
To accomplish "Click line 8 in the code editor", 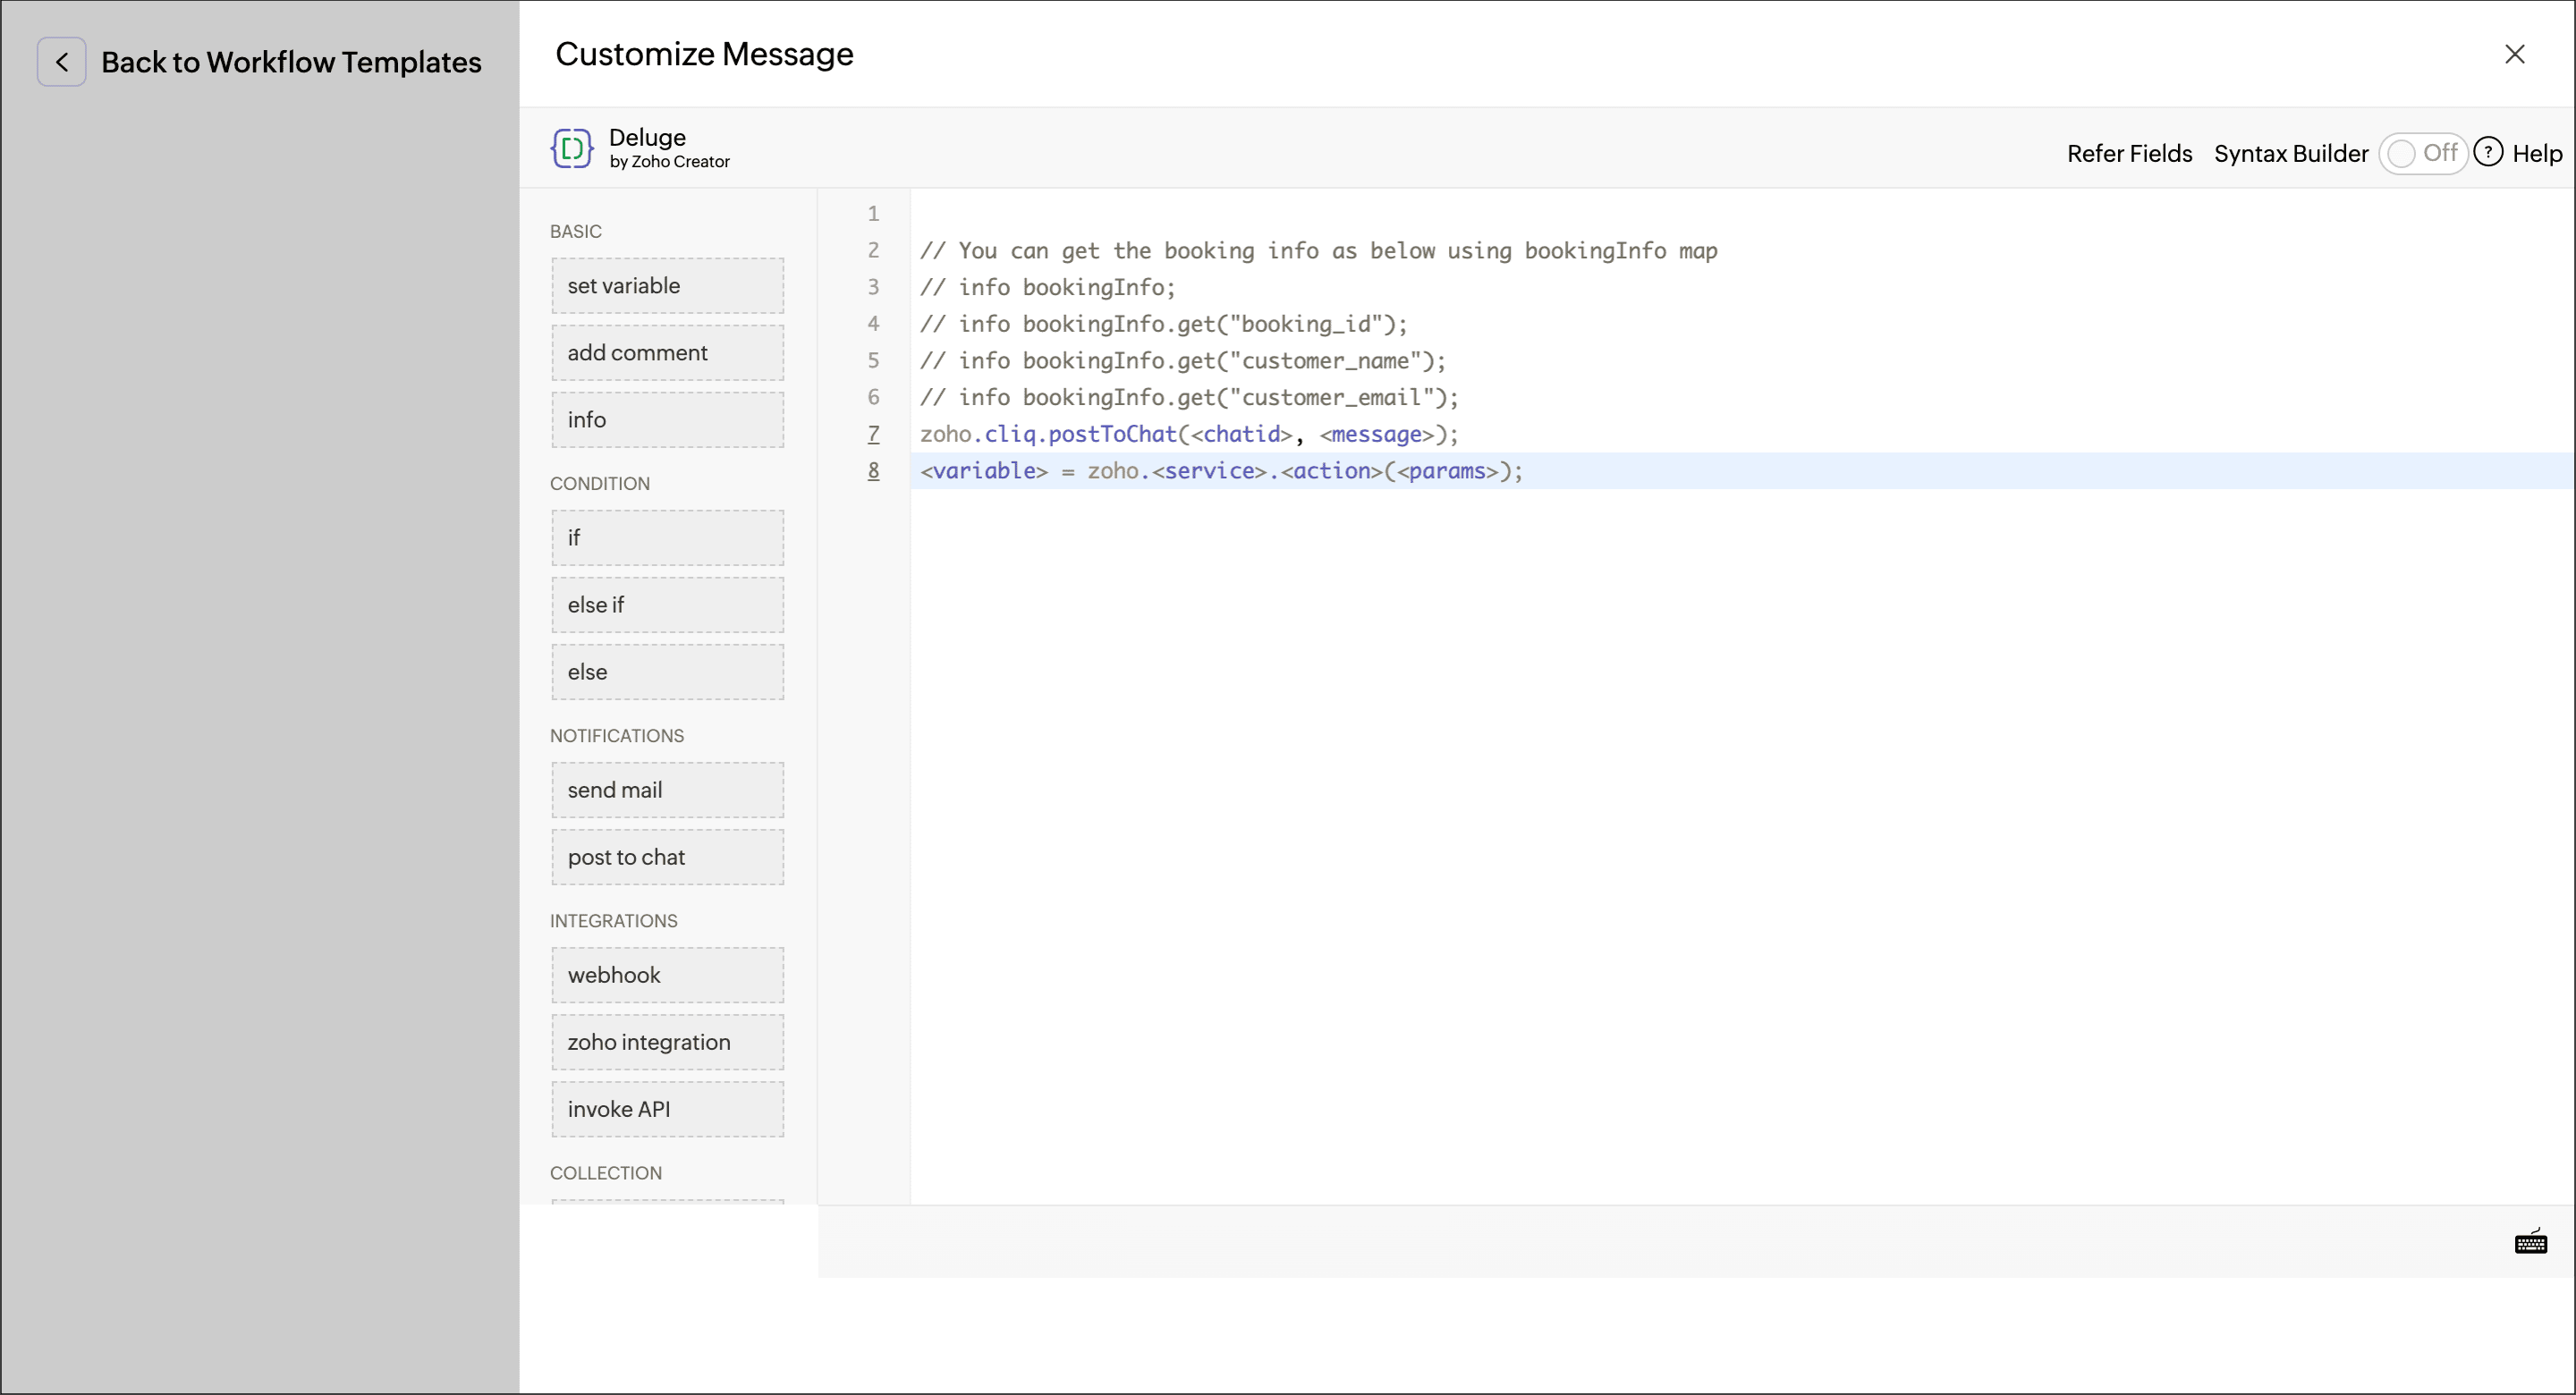I will [x=1220, y=471].
